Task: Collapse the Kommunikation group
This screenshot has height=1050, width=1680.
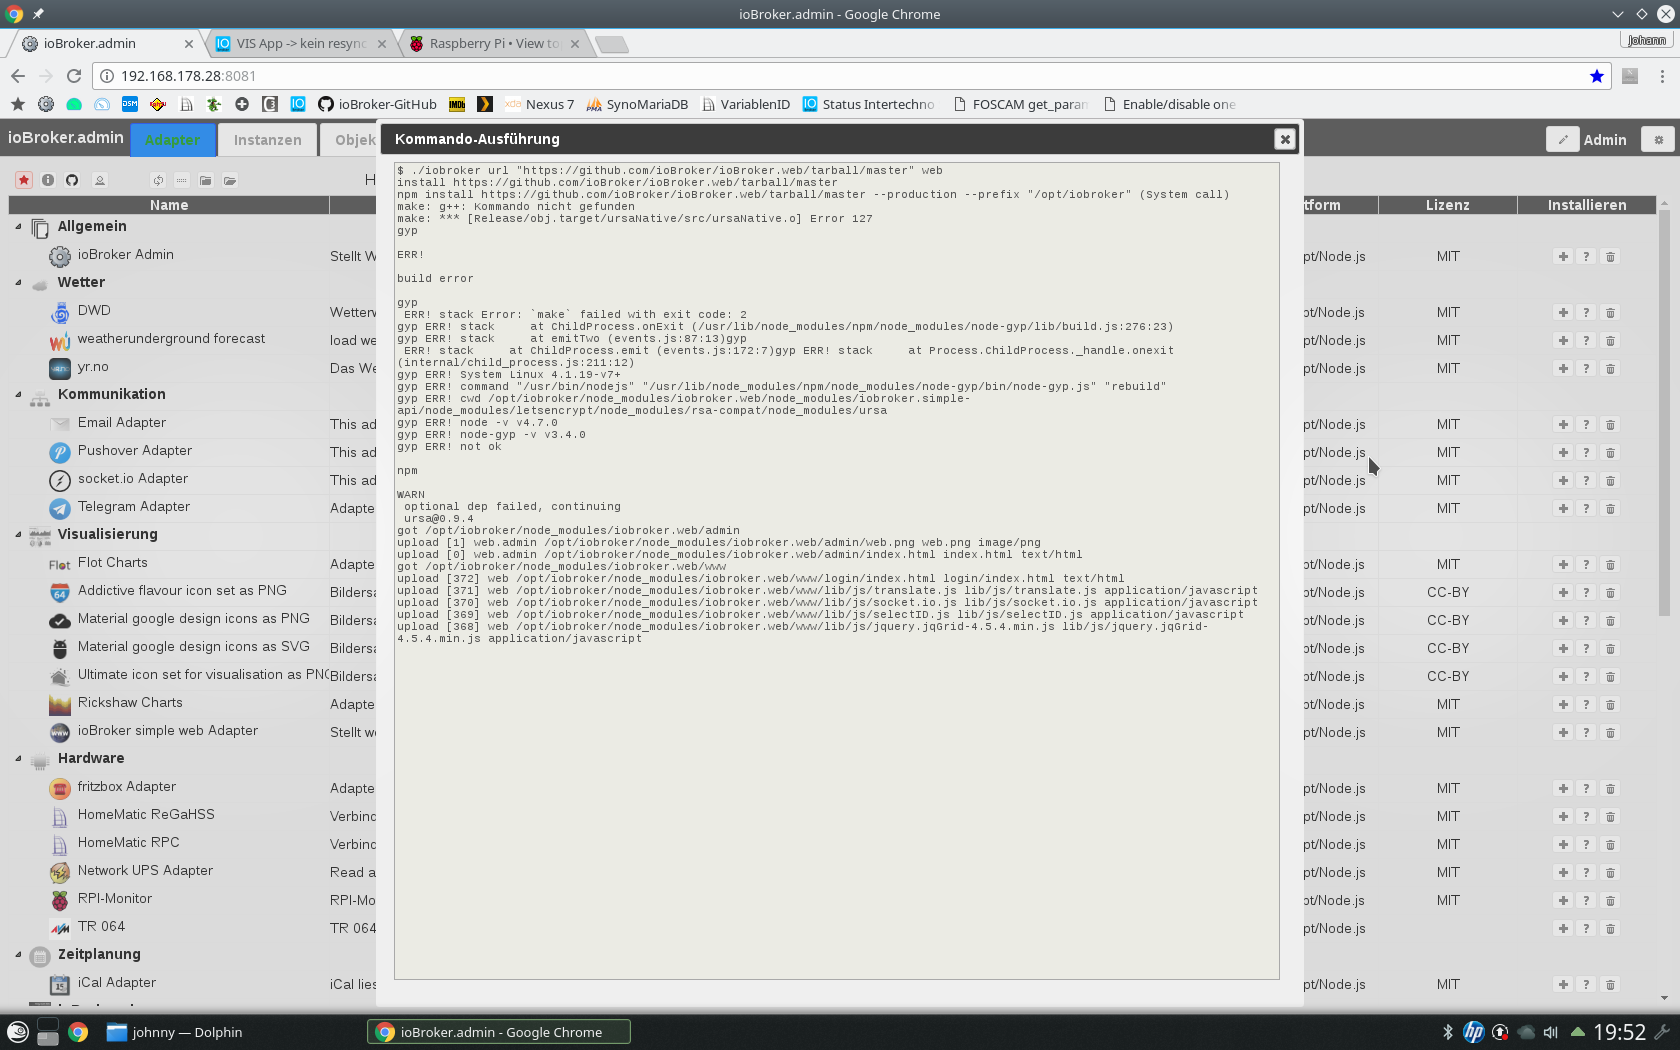Action: 18,394
